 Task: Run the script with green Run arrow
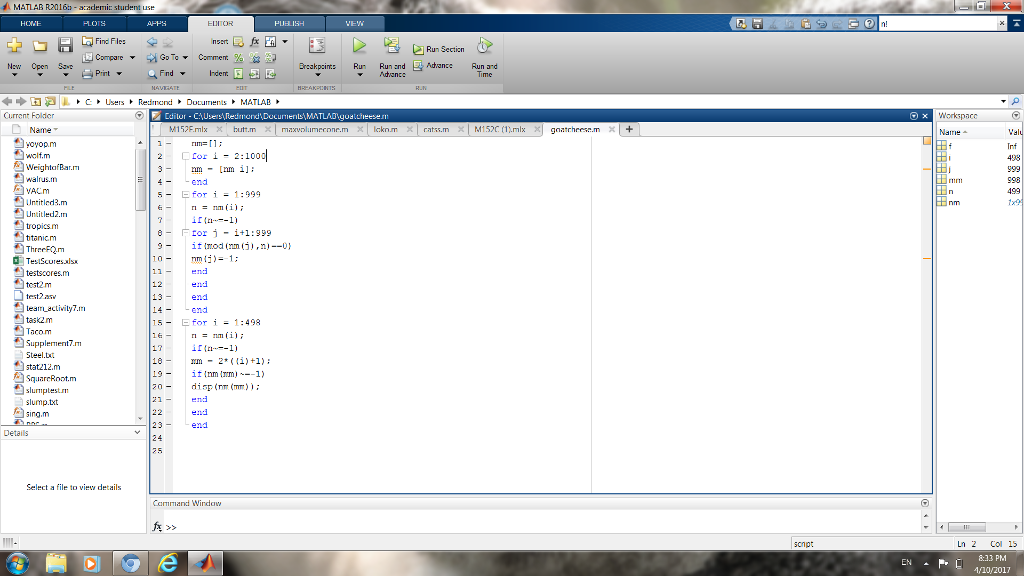click(359, 46)
